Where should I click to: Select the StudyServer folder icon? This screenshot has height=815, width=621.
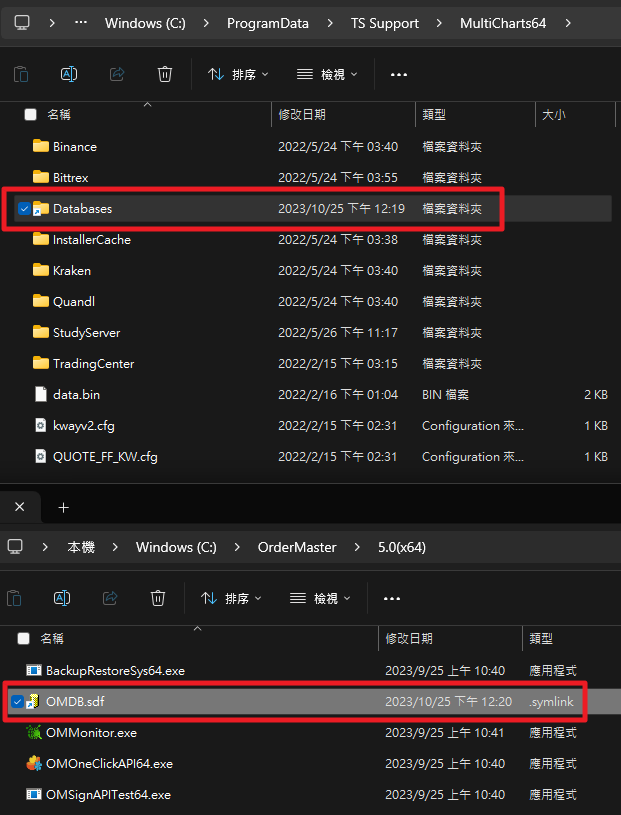pos(41,332)
